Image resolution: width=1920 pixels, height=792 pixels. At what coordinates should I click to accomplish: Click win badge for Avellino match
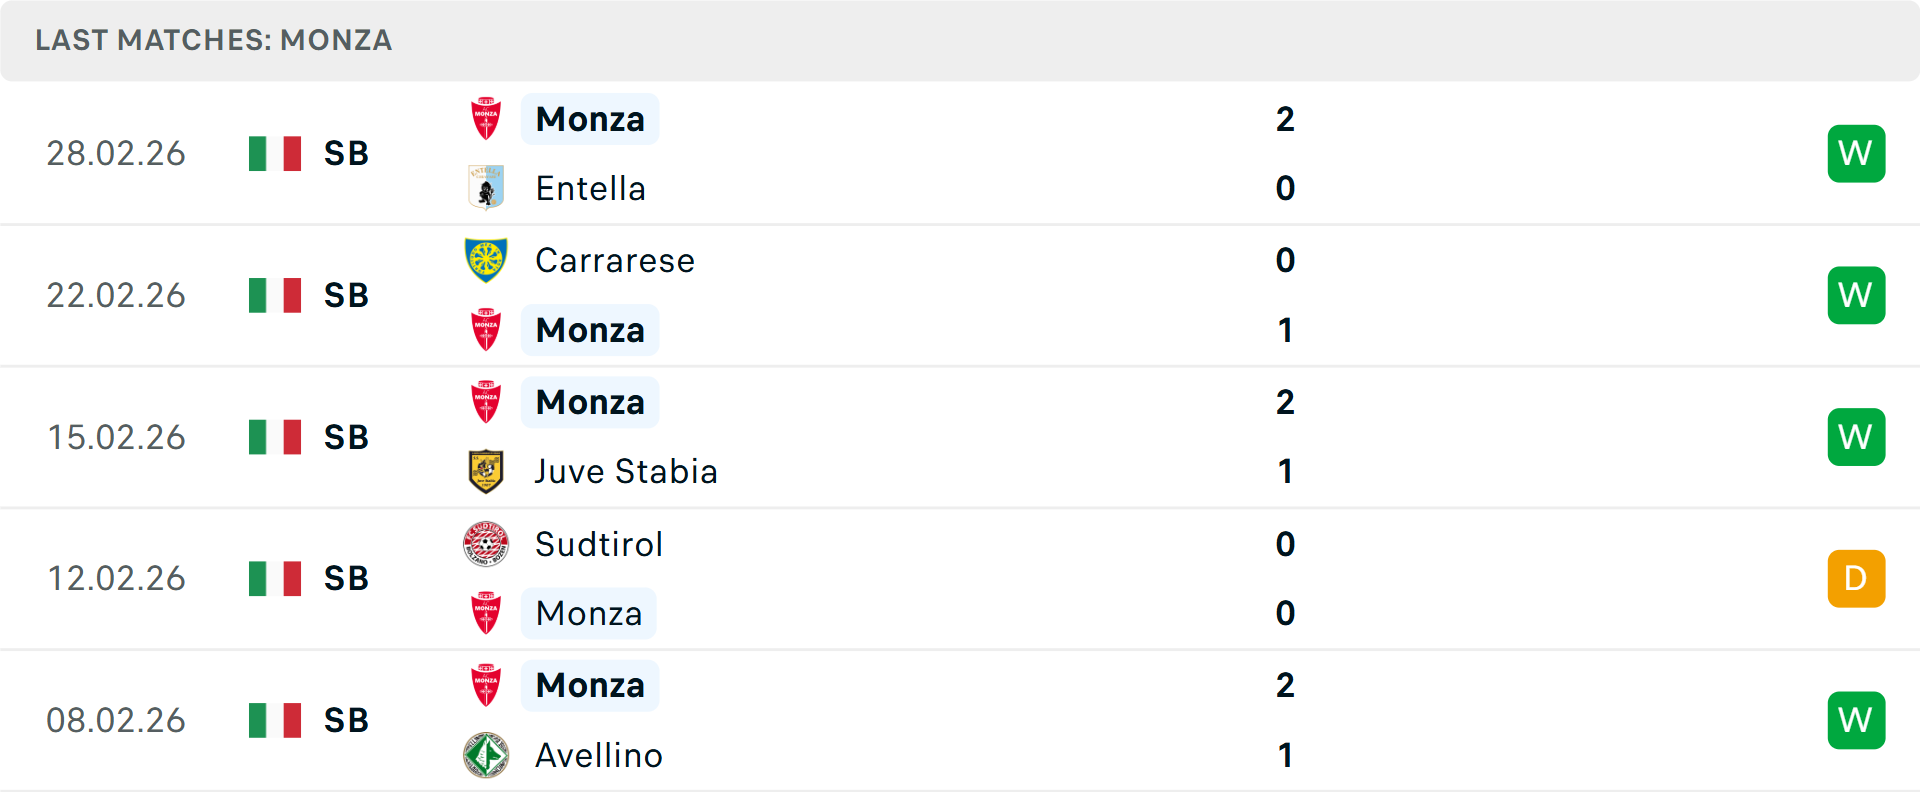(x=1856, y=720)
